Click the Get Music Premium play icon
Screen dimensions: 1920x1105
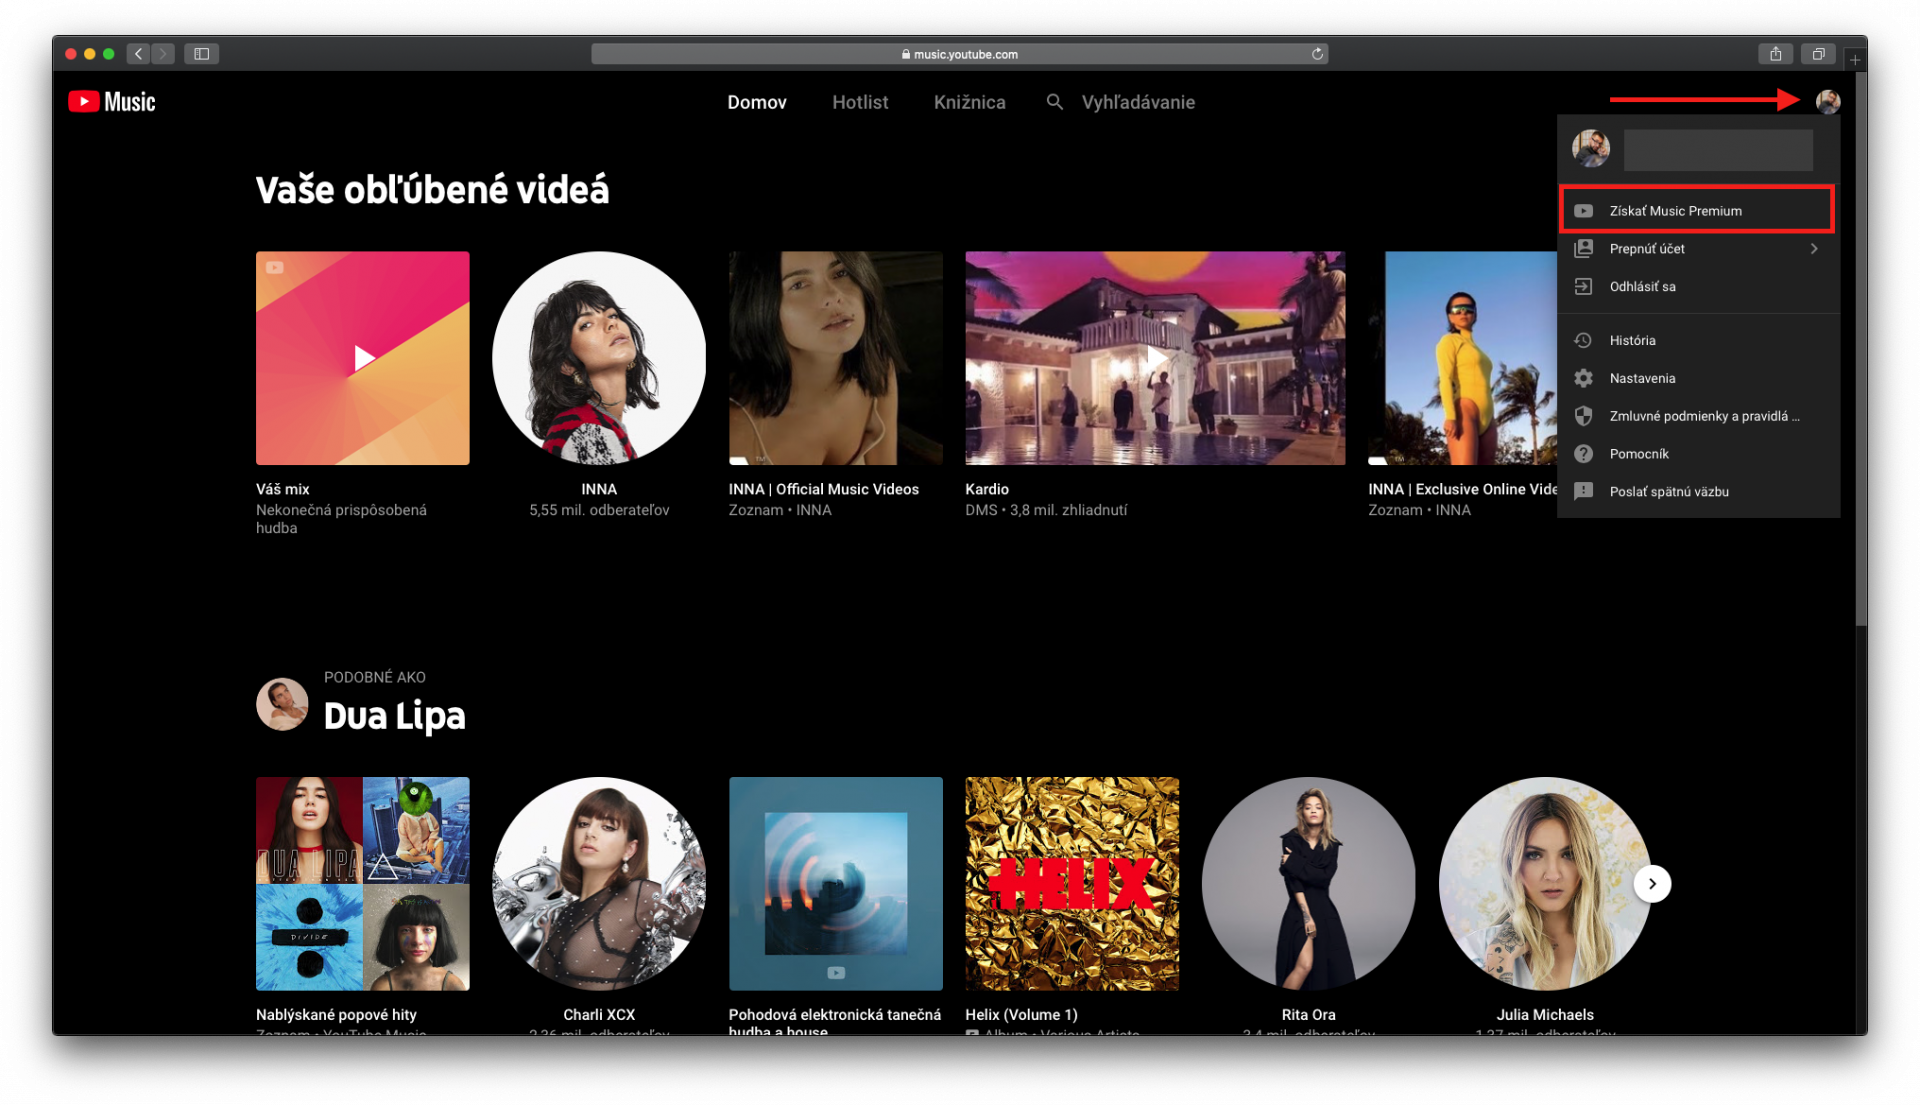1583,211
